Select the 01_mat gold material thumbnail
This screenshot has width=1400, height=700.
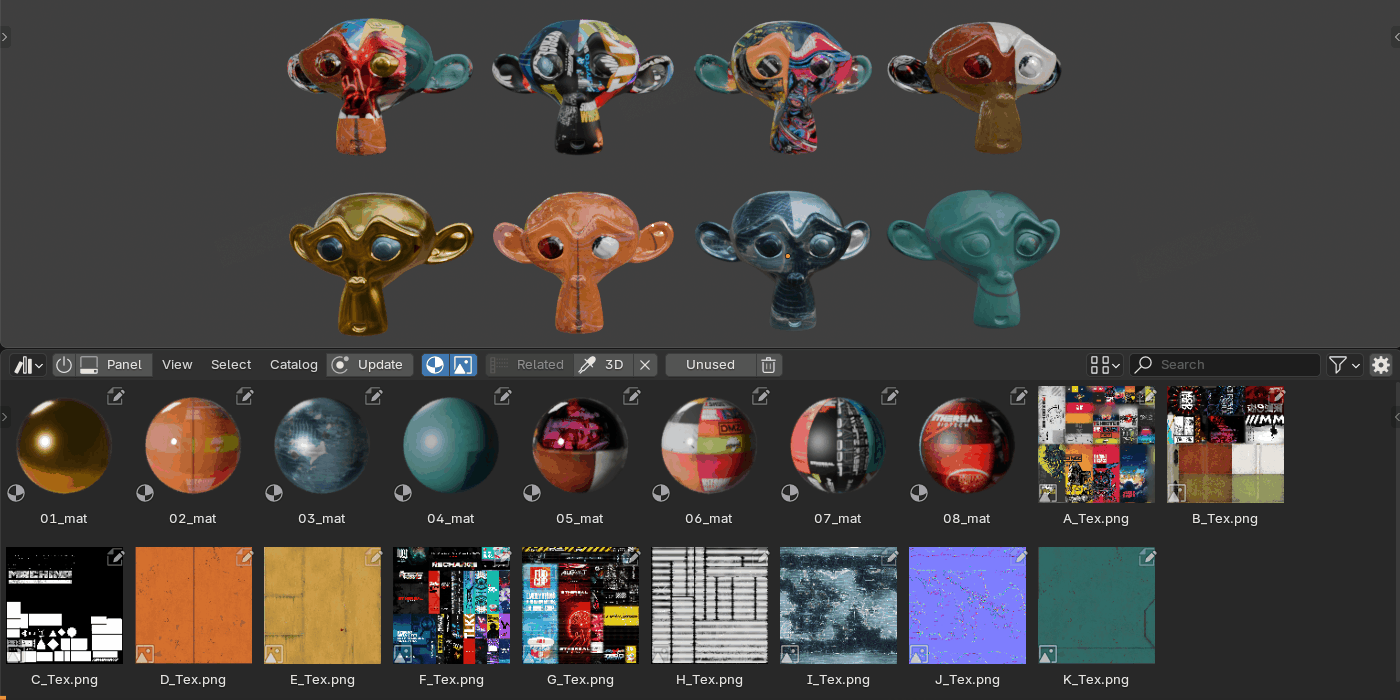pyautogui.click(x=64, y=445)
